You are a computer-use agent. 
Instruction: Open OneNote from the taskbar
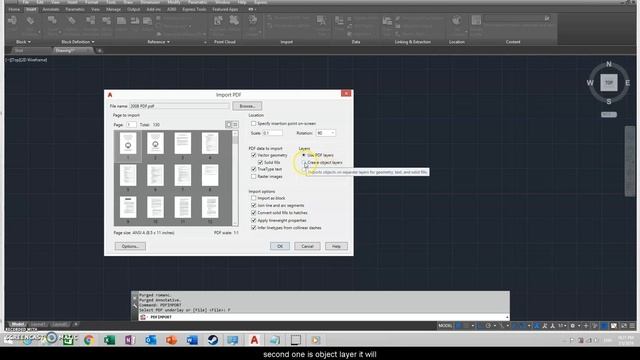point(130,340)
